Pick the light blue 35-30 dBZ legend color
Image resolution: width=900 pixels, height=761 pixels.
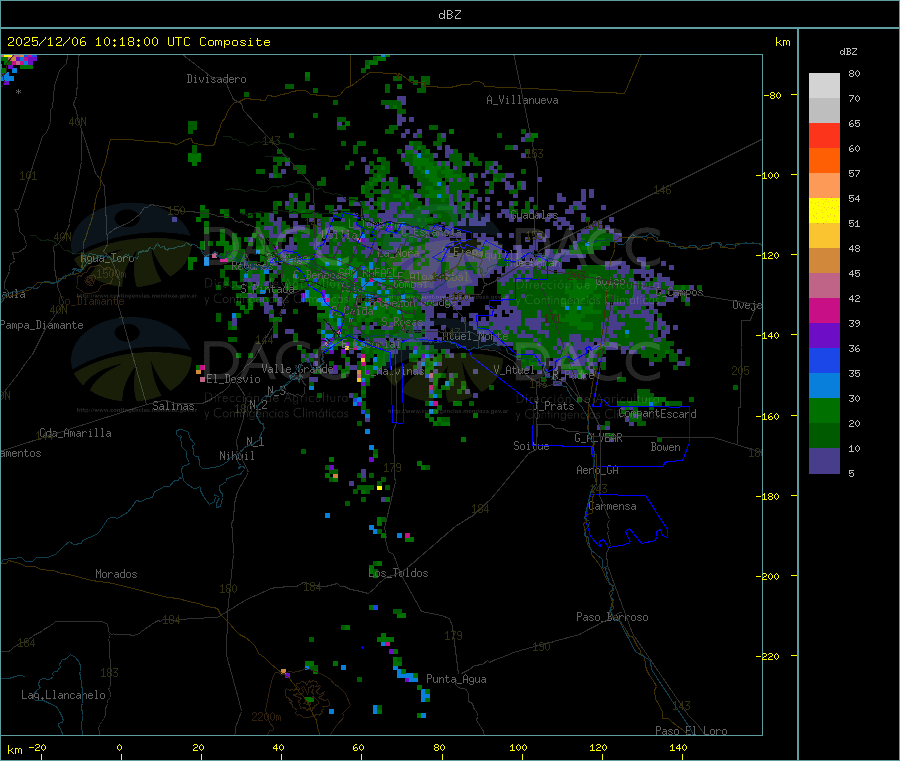(824, 385)
